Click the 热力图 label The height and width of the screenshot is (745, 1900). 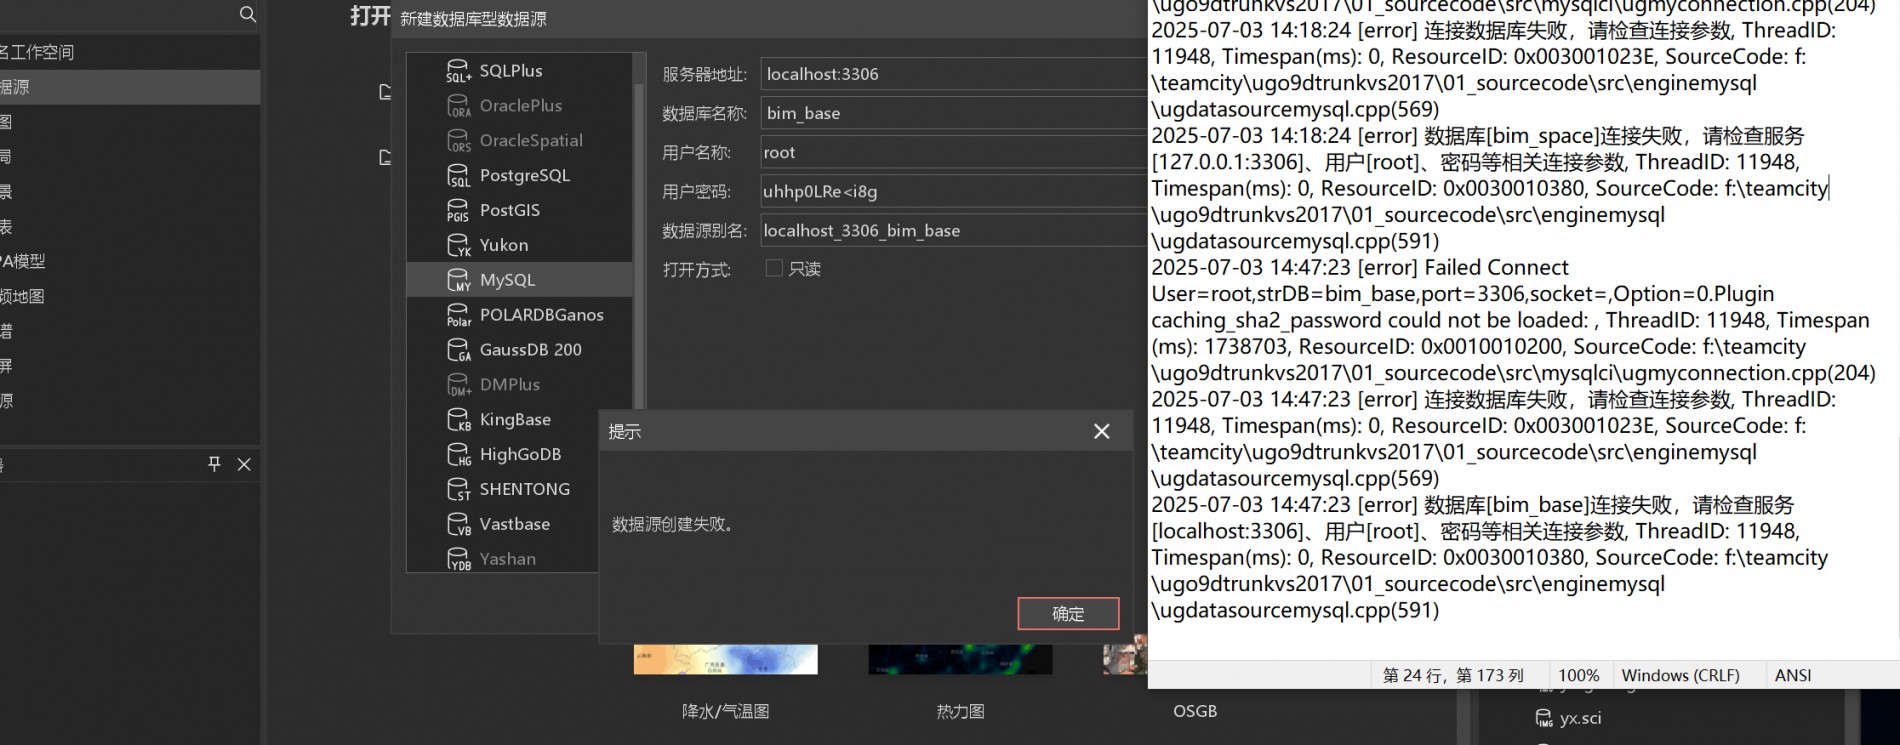[960, 711]
